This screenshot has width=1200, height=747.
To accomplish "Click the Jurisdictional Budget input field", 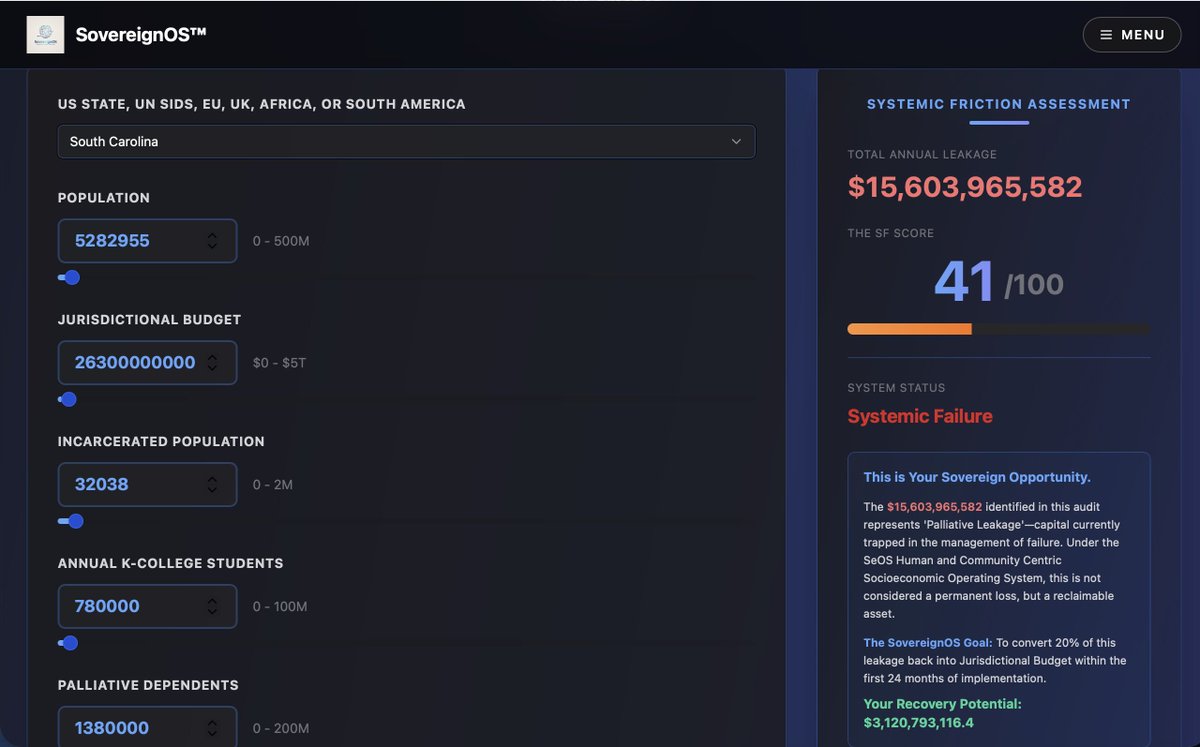I will tap(147, 363).
